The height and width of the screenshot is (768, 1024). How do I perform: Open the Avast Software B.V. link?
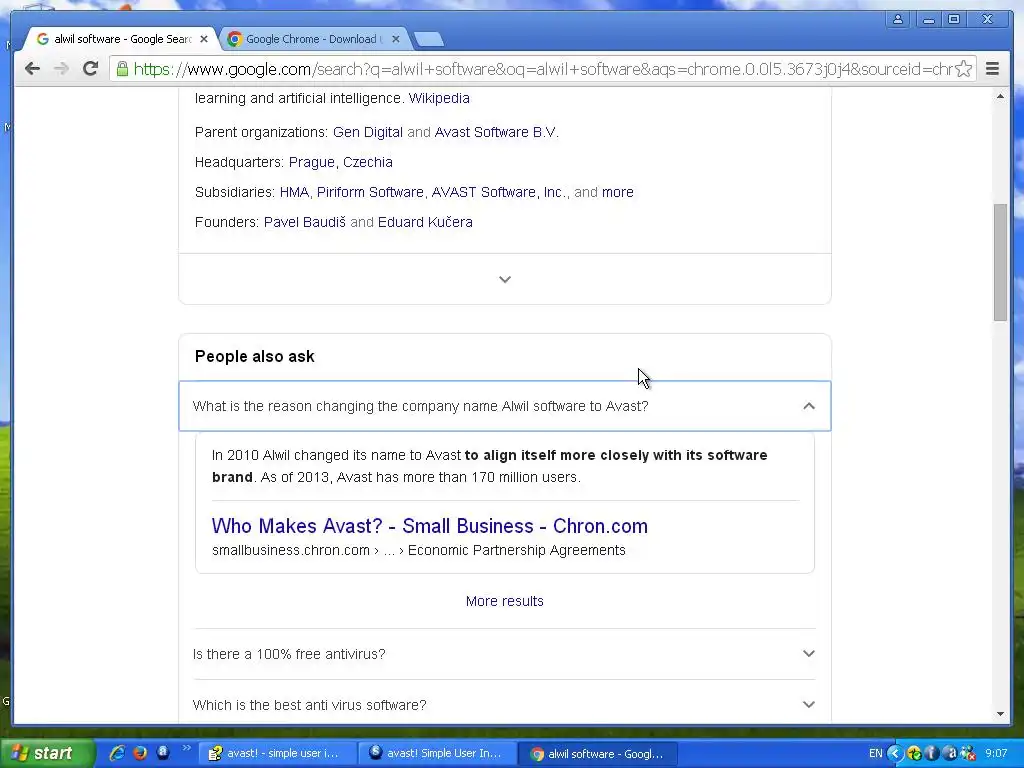(496, 132)
